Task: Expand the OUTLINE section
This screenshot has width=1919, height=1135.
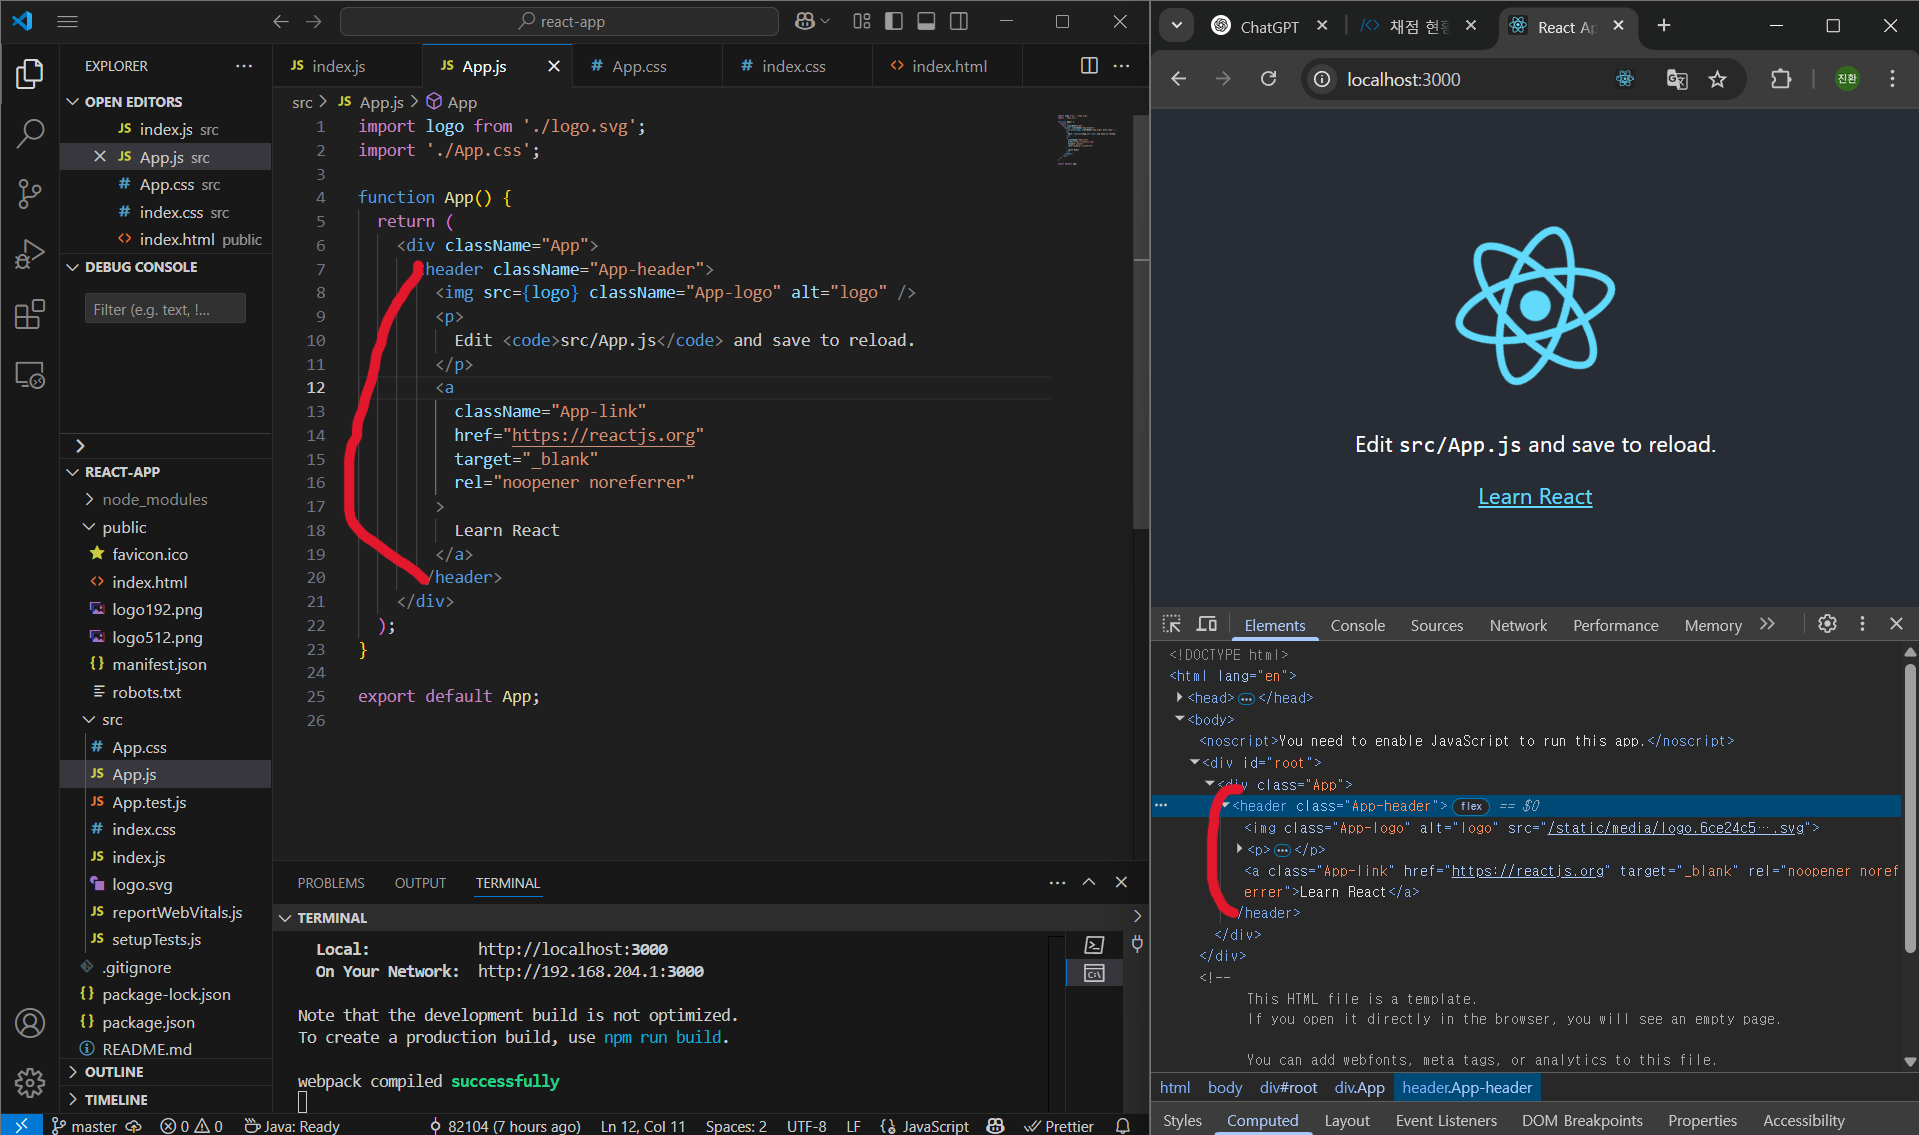Action: (114, 1072)
